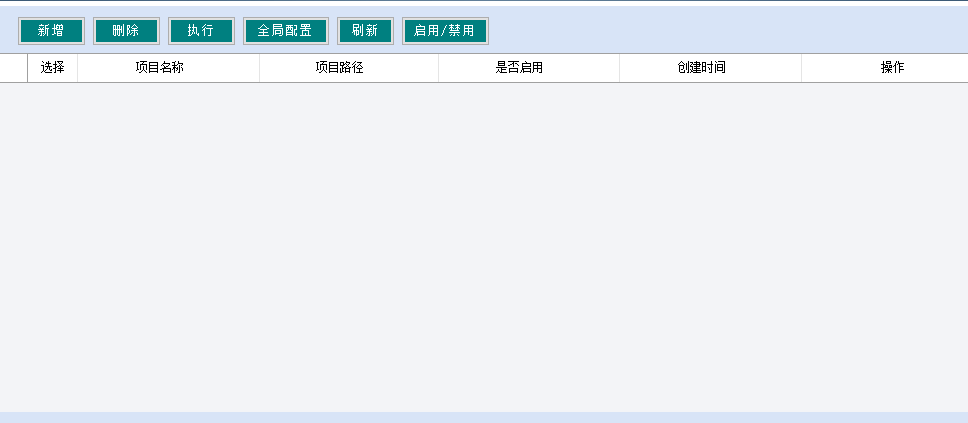Click the 项目路径 column header

click(349, 68)
